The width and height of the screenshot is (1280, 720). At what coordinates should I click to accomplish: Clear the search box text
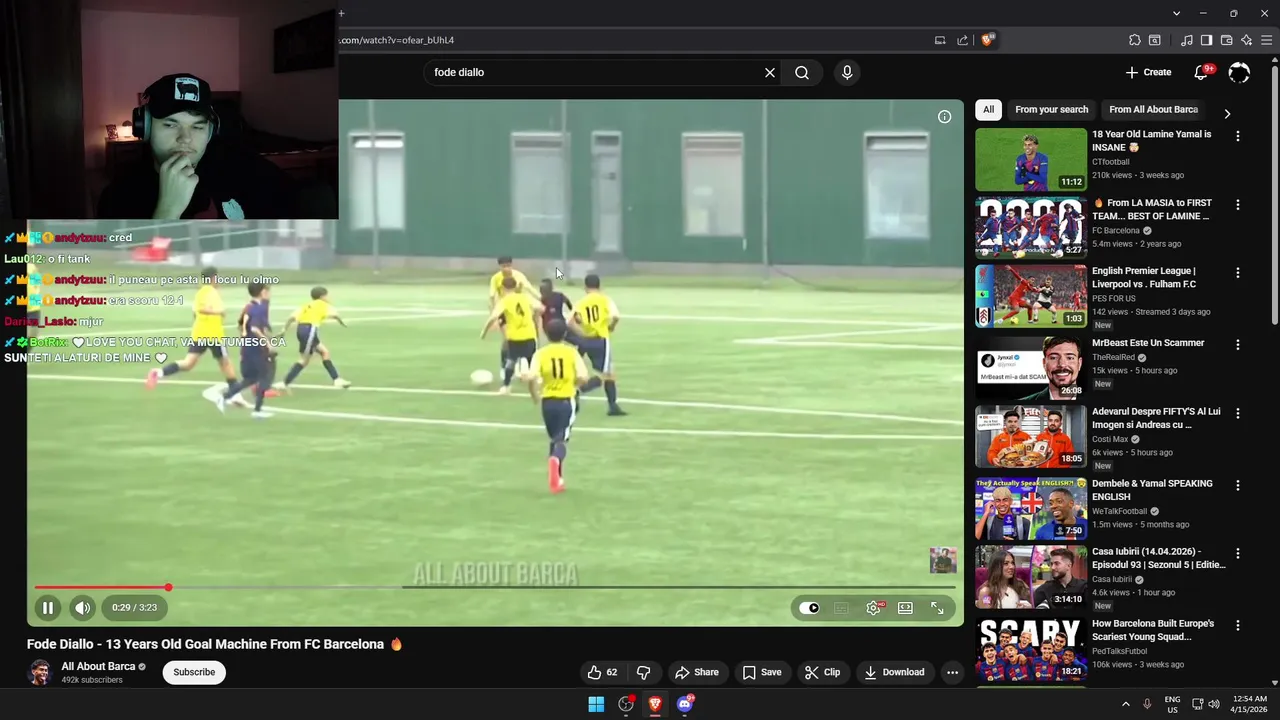(770, 72)
